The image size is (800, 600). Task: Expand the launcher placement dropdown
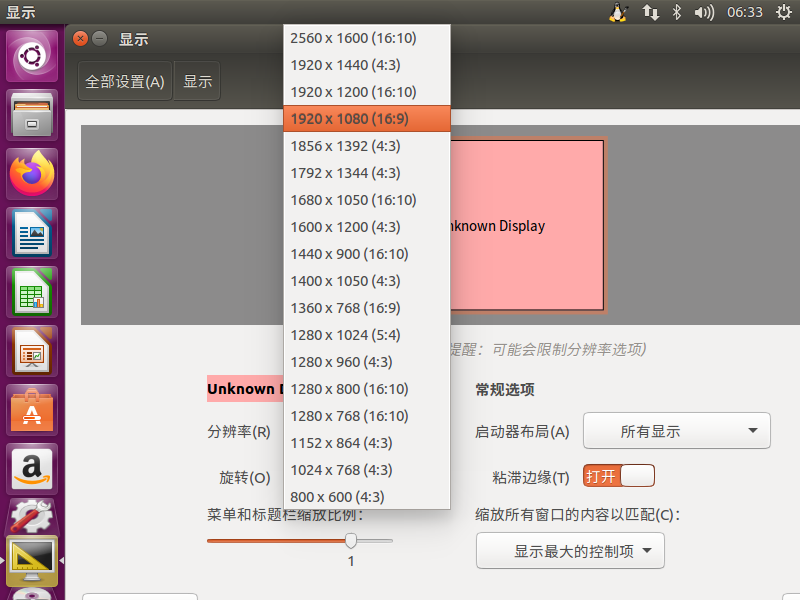coord(676,431)
